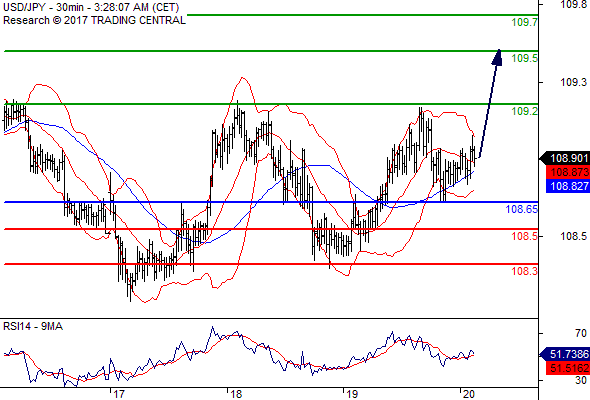Click date marker 18 on the time axis
Screen dimensions: 590x400
tap(236, 394)
